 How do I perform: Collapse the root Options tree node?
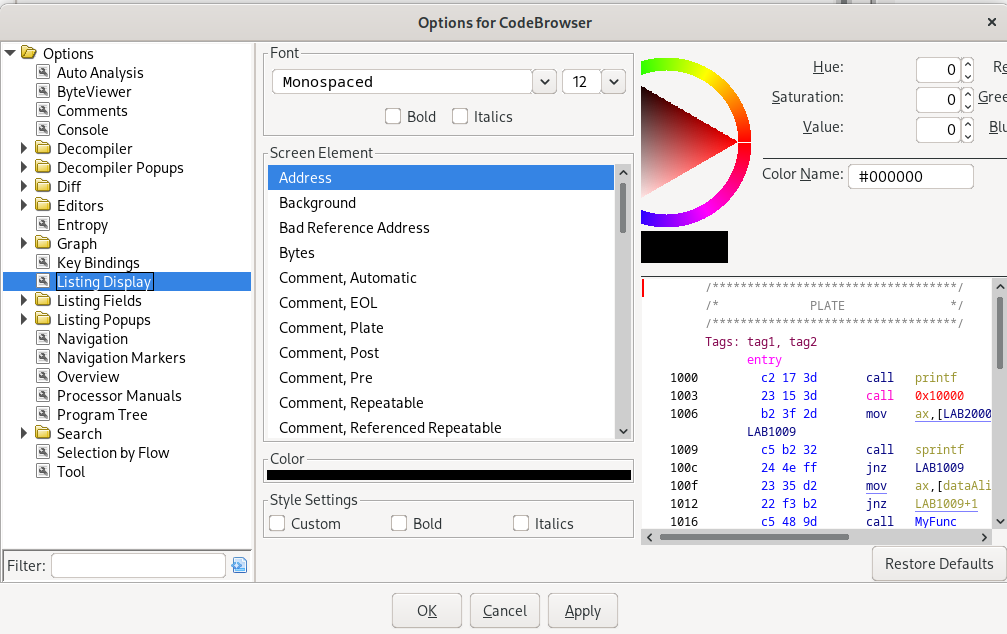click(x=10, y=53)
